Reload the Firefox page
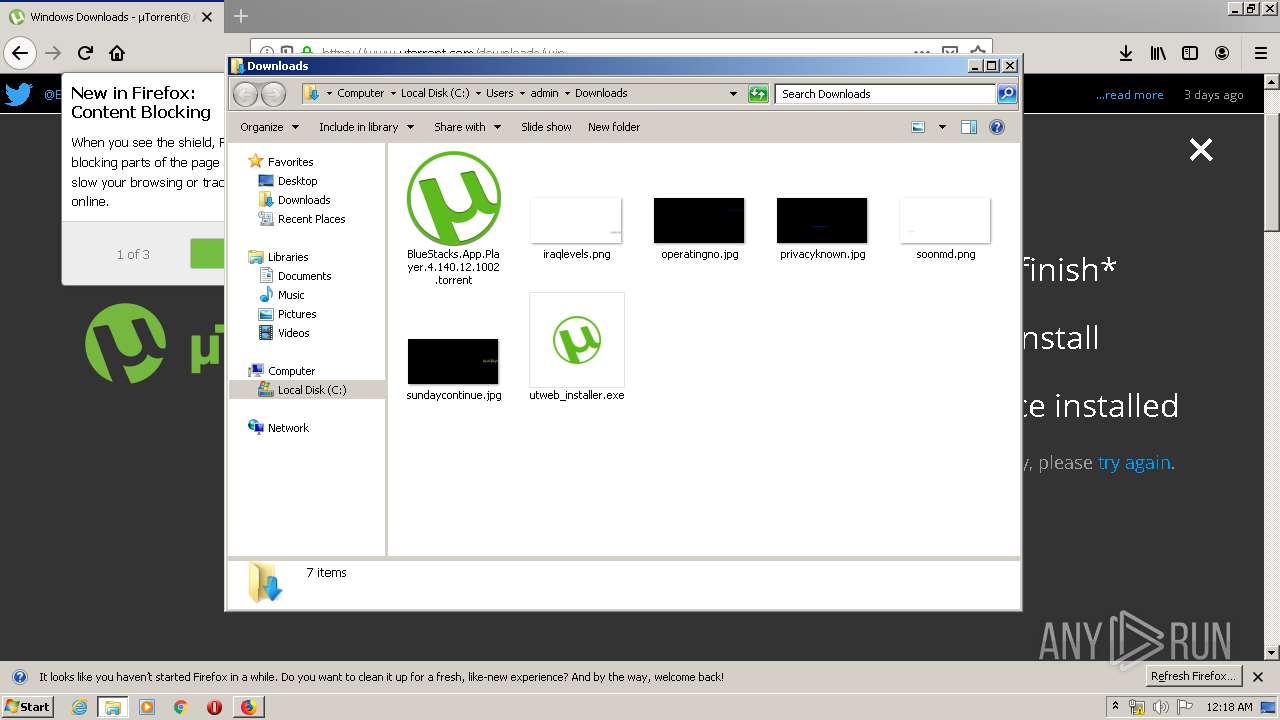Screen dimensions: 1280x720 tap(85, 53)
